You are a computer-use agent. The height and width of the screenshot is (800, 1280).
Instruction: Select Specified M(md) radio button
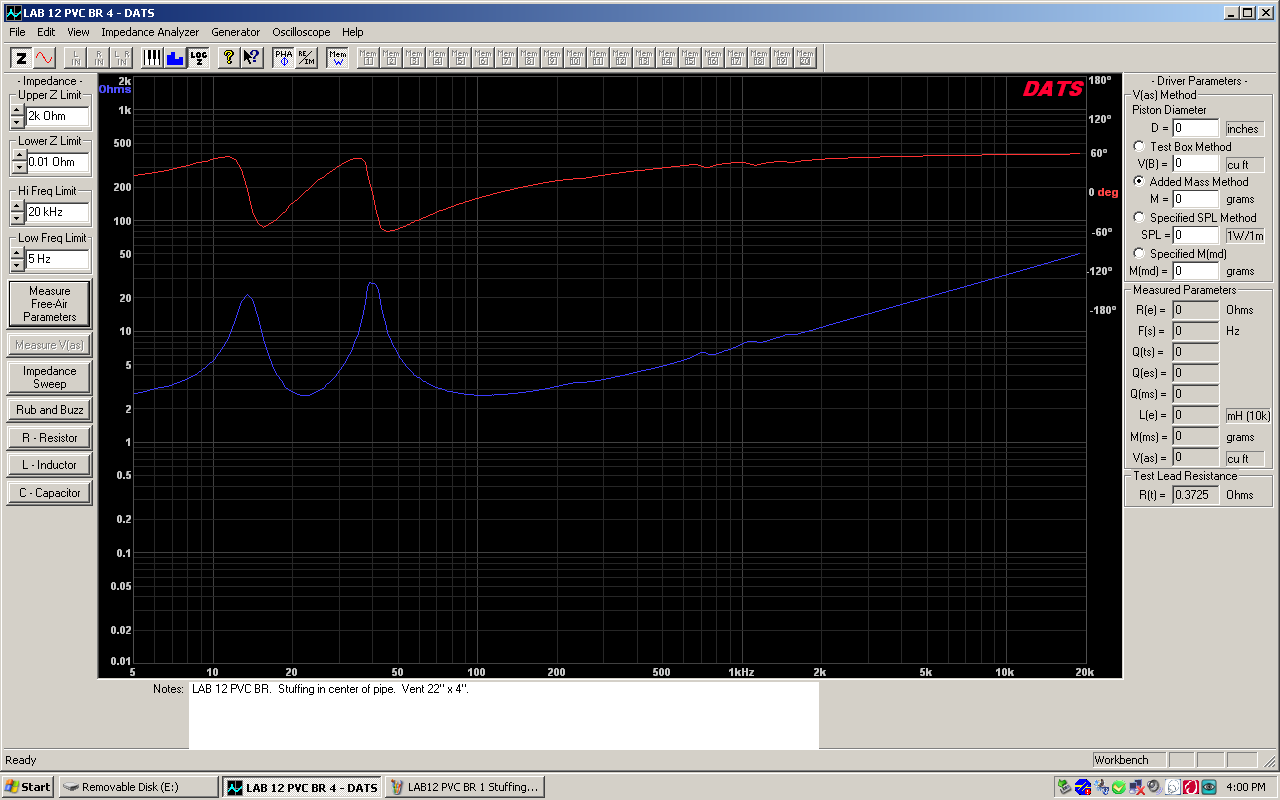[1139, 253]
